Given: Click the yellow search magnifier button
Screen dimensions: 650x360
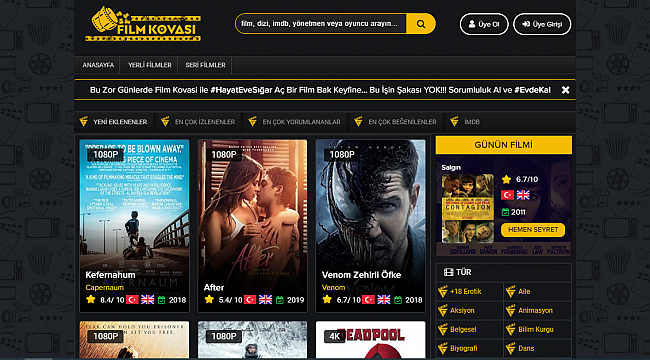Looking at the screenshot, I should point(421,24).
